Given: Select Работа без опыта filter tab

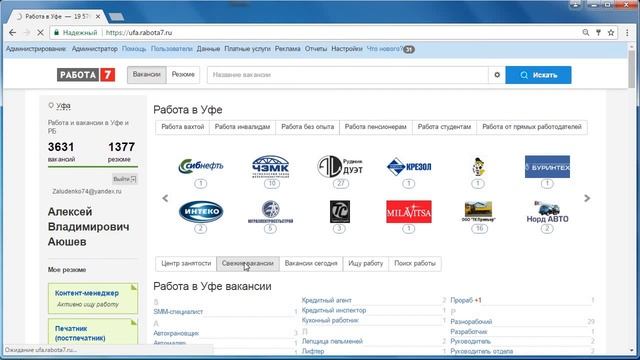Looking at the screenshot, I should 307,127.
